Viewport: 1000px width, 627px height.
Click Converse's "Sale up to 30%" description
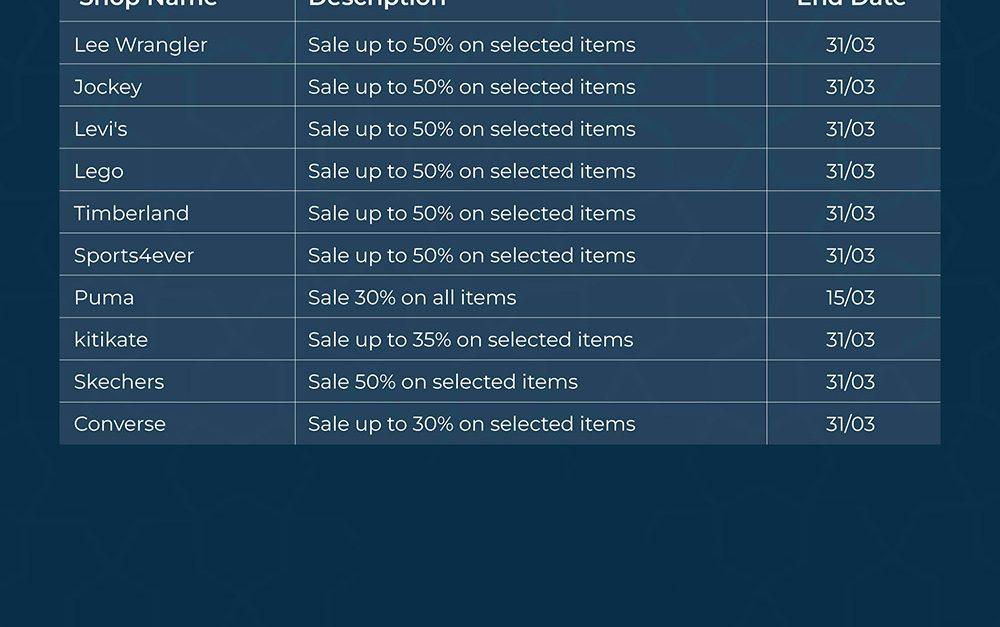pos(471,423)
